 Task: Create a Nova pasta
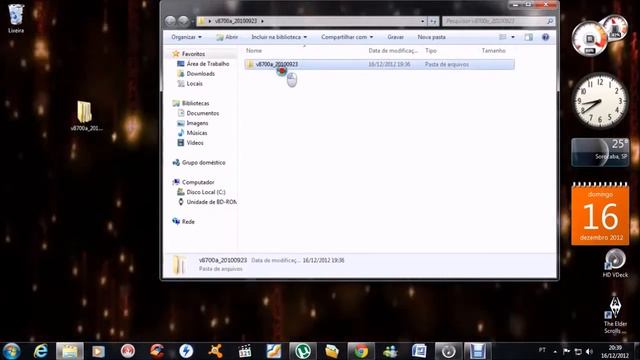point(431,37)
